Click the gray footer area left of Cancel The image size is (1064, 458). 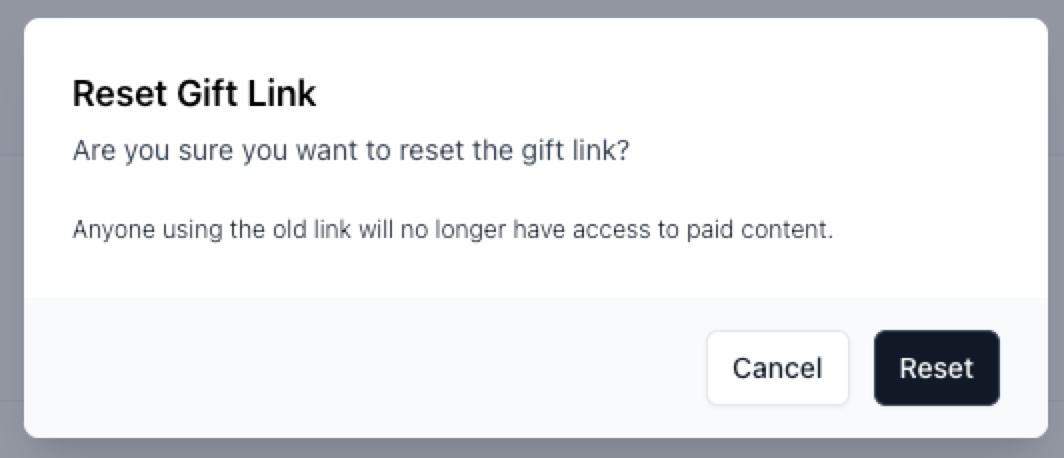coord(360,368)
